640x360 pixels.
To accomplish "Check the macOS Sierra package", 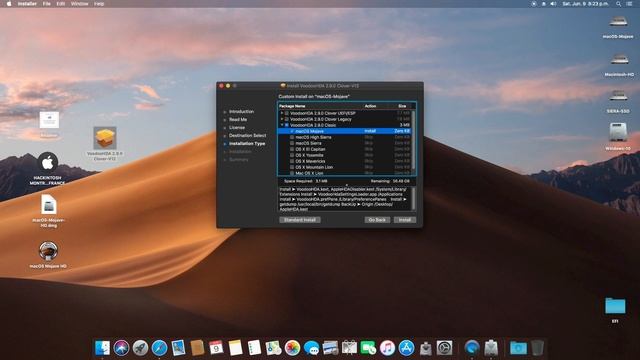I will click(292, 143).
